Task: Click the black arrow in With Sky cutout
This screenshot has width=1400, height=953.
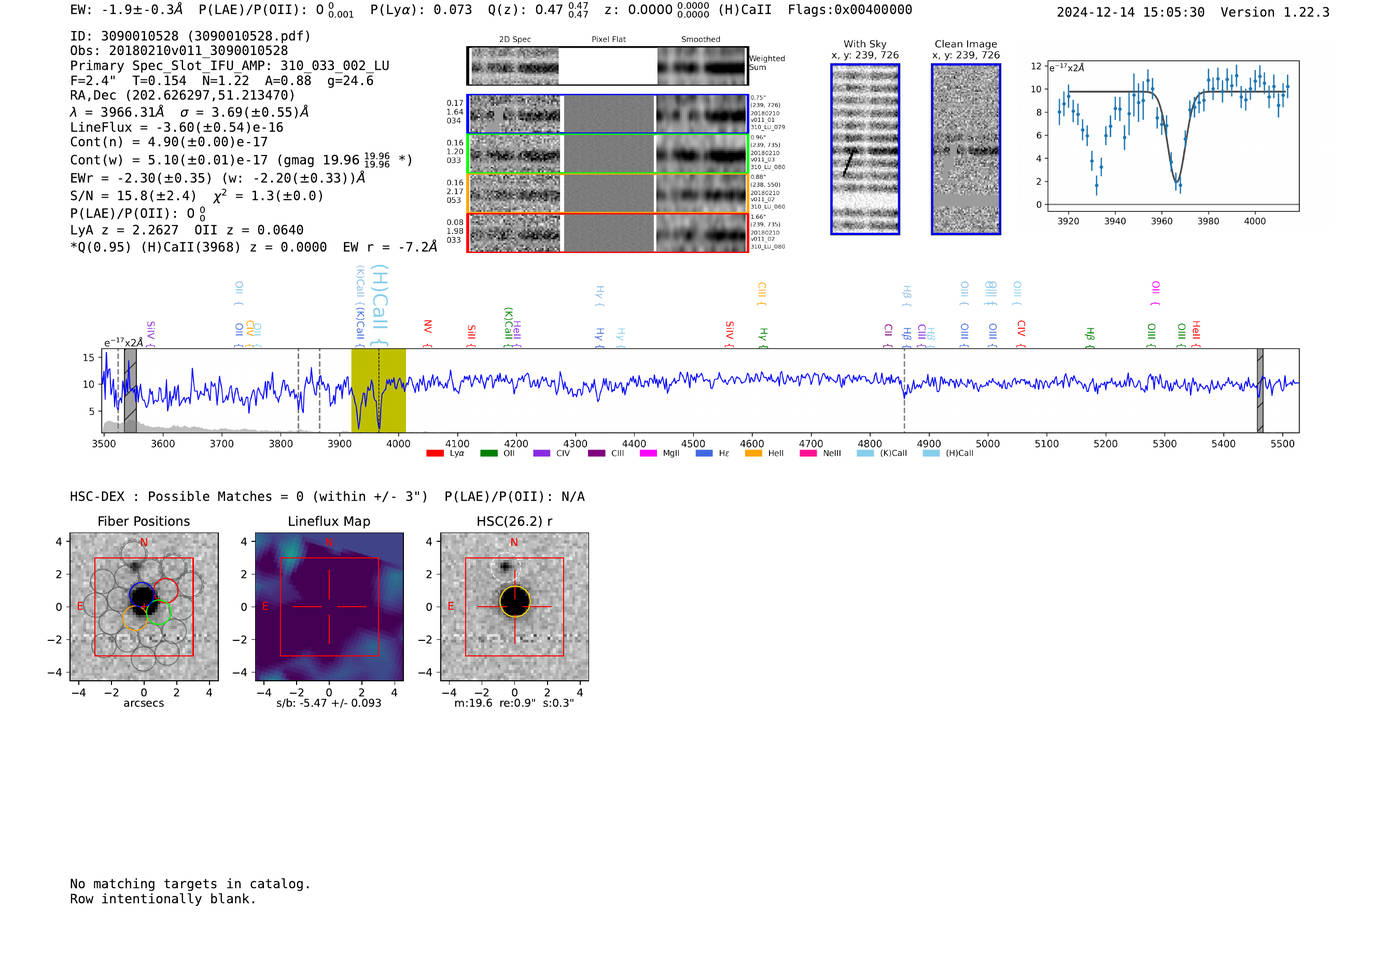Action: click(x=849, y=162)
